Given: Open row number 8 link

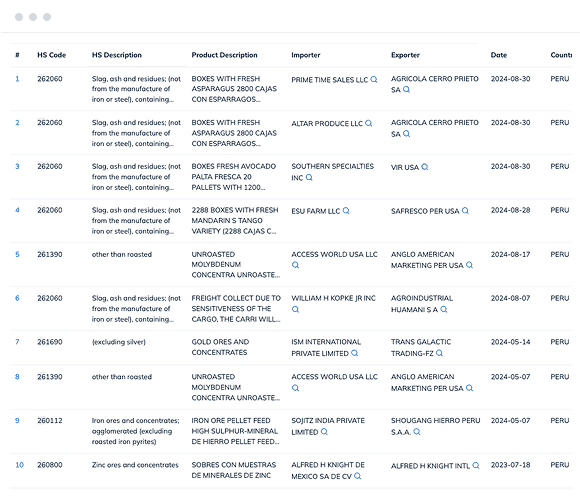Looking at the screenshot, I should [x=17, y=377].
